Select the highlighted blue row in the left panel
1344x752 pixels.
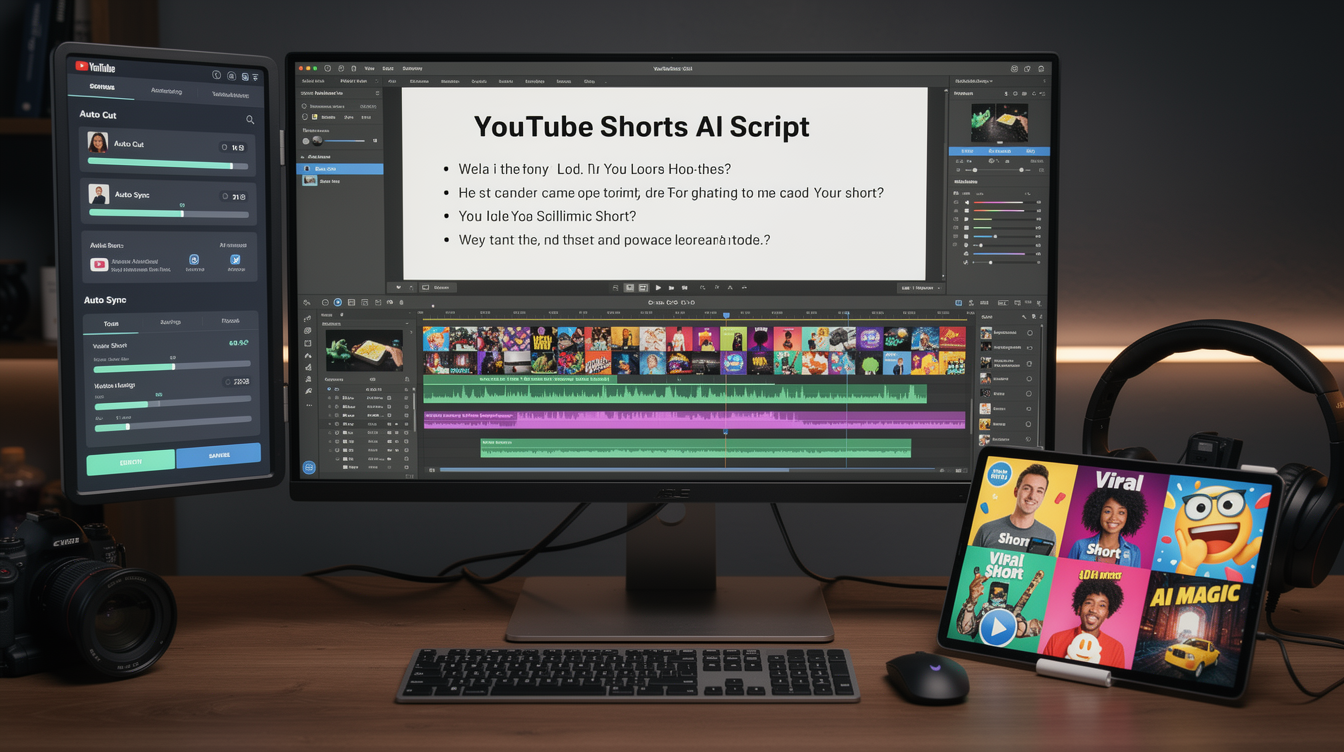341,169
